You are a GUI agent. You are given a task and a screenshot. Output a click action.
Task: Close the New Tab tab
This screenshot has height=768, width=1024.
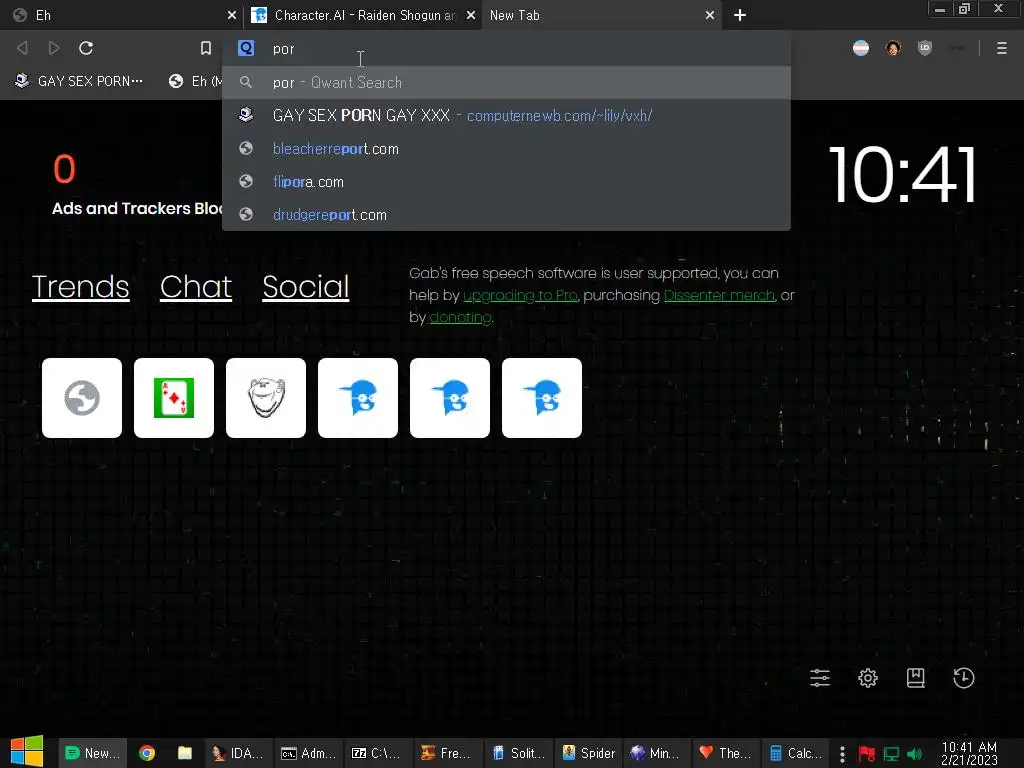point(710,15)
